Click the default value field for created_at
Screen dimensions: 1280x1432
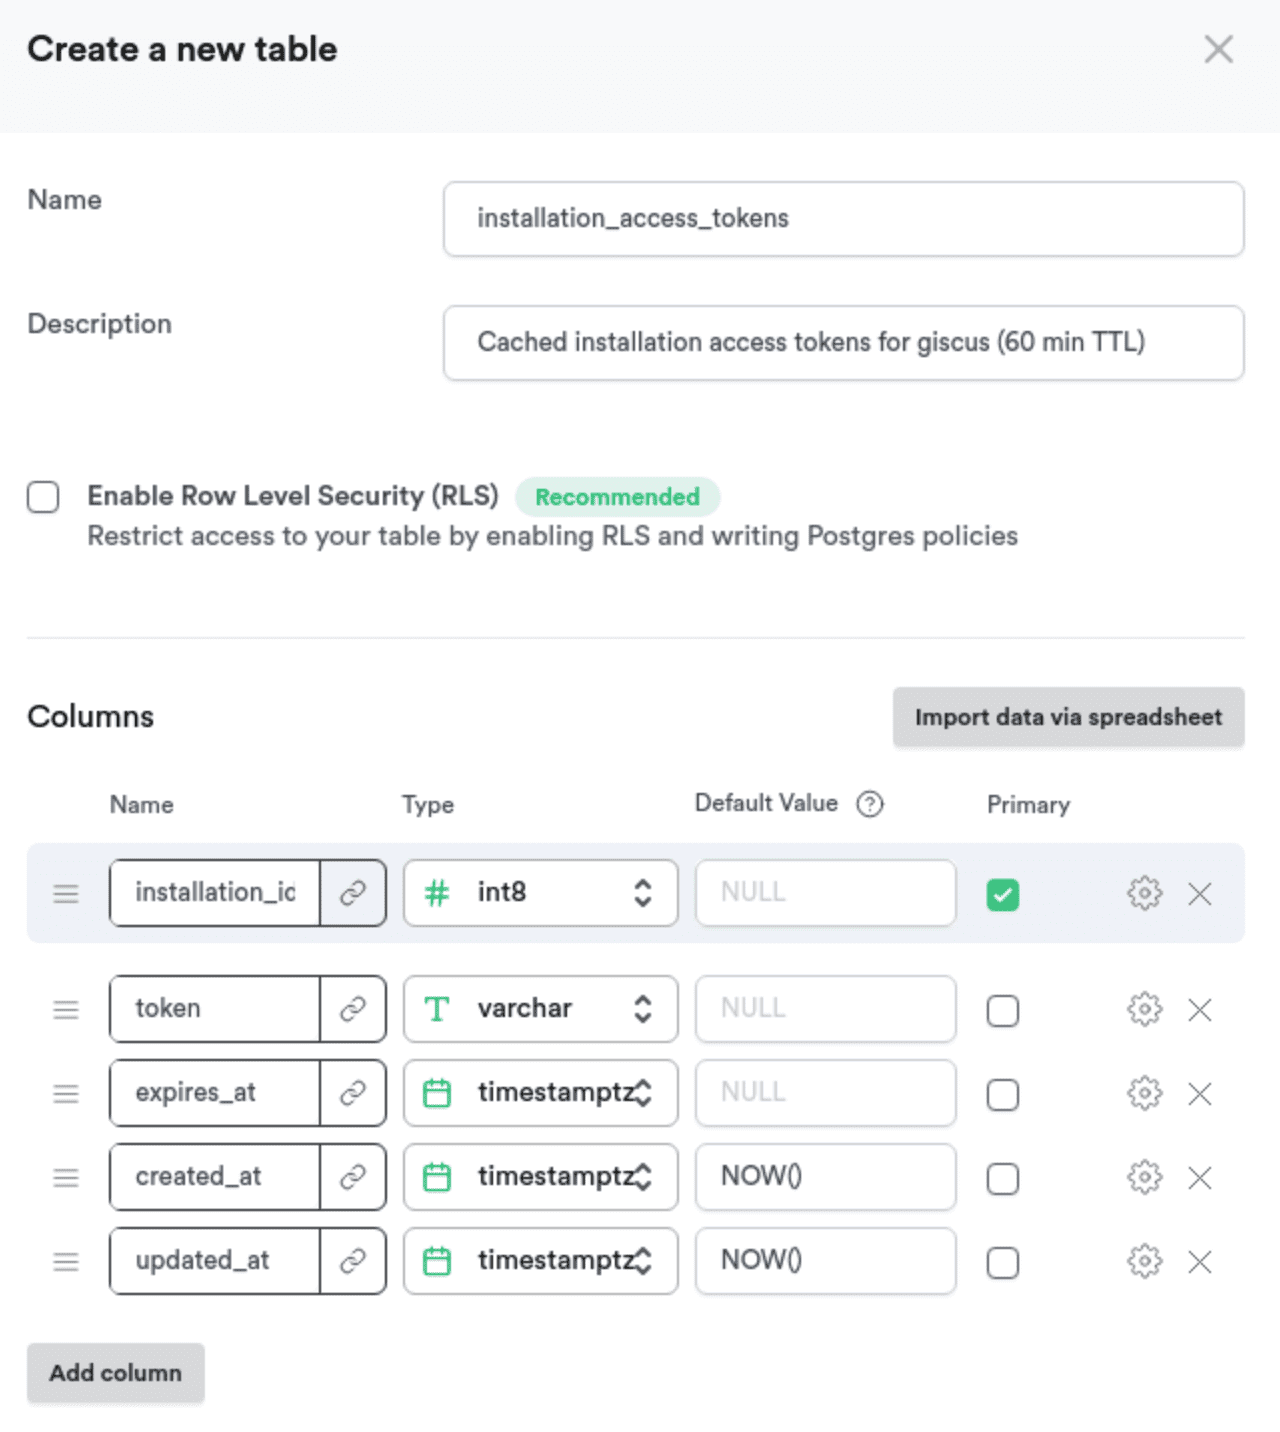tap(825, 1177)
